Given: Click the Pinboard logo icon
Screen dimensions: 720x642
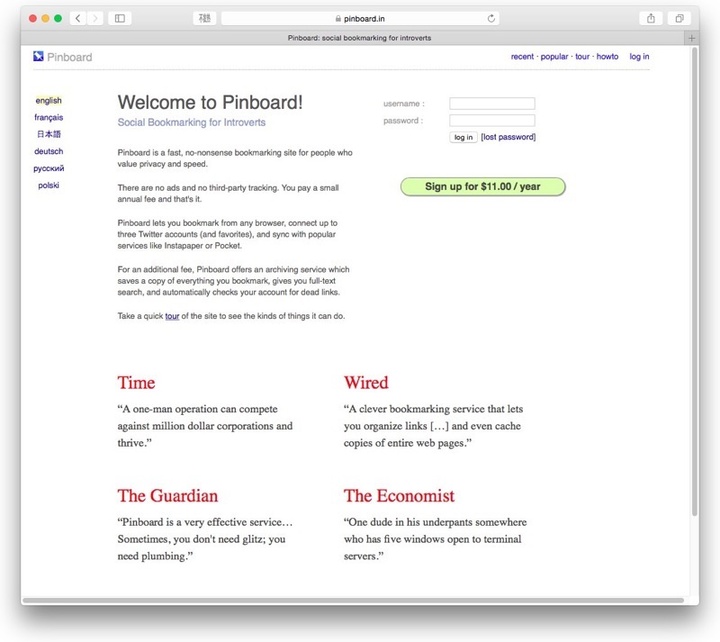Looking at the screenshot, I should click(x=38, y=57).
